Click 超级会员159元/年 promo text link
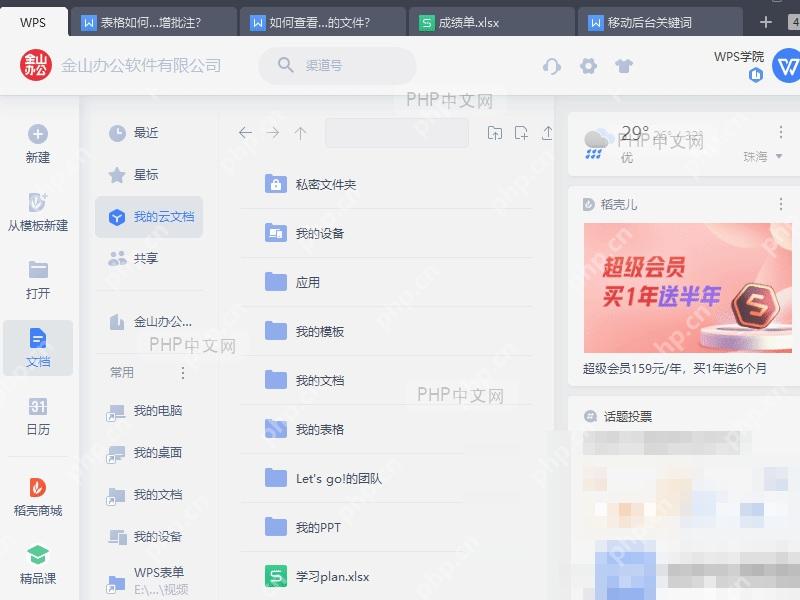800x600 pixels. [674, 368]
